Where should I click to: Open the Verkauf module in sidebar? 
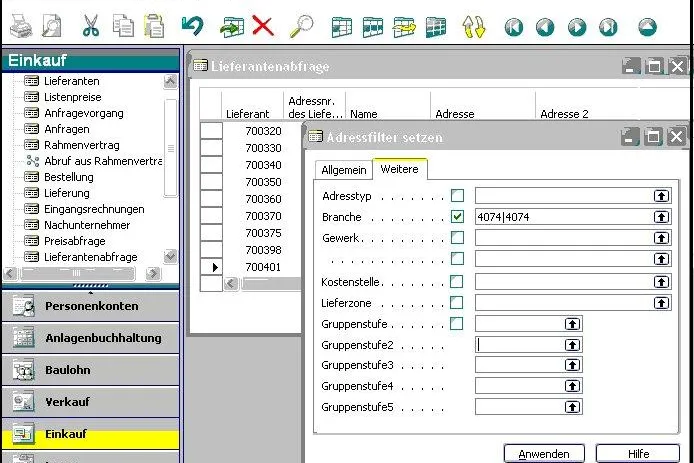[x=91, y=401]
